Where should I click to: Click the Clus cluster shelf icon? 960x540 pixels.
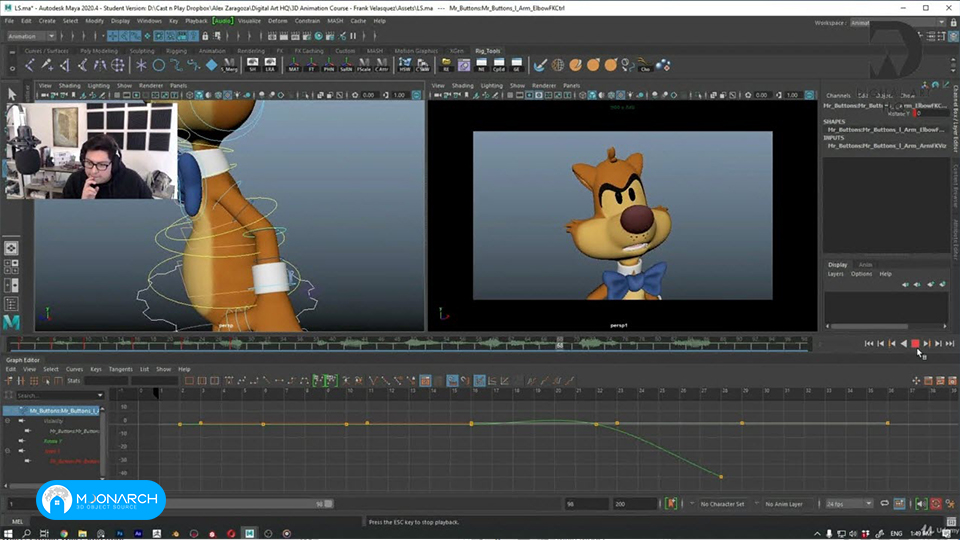pyautogui.click(x=645, y=65)
